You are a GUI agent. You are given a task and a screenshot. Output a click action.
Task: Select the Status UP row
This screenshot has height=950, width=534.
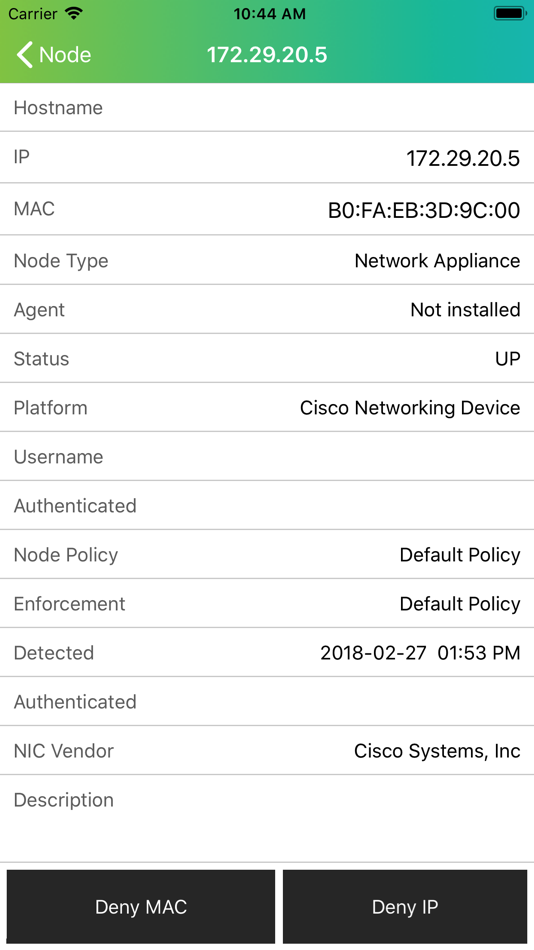[x=267, y=359]
